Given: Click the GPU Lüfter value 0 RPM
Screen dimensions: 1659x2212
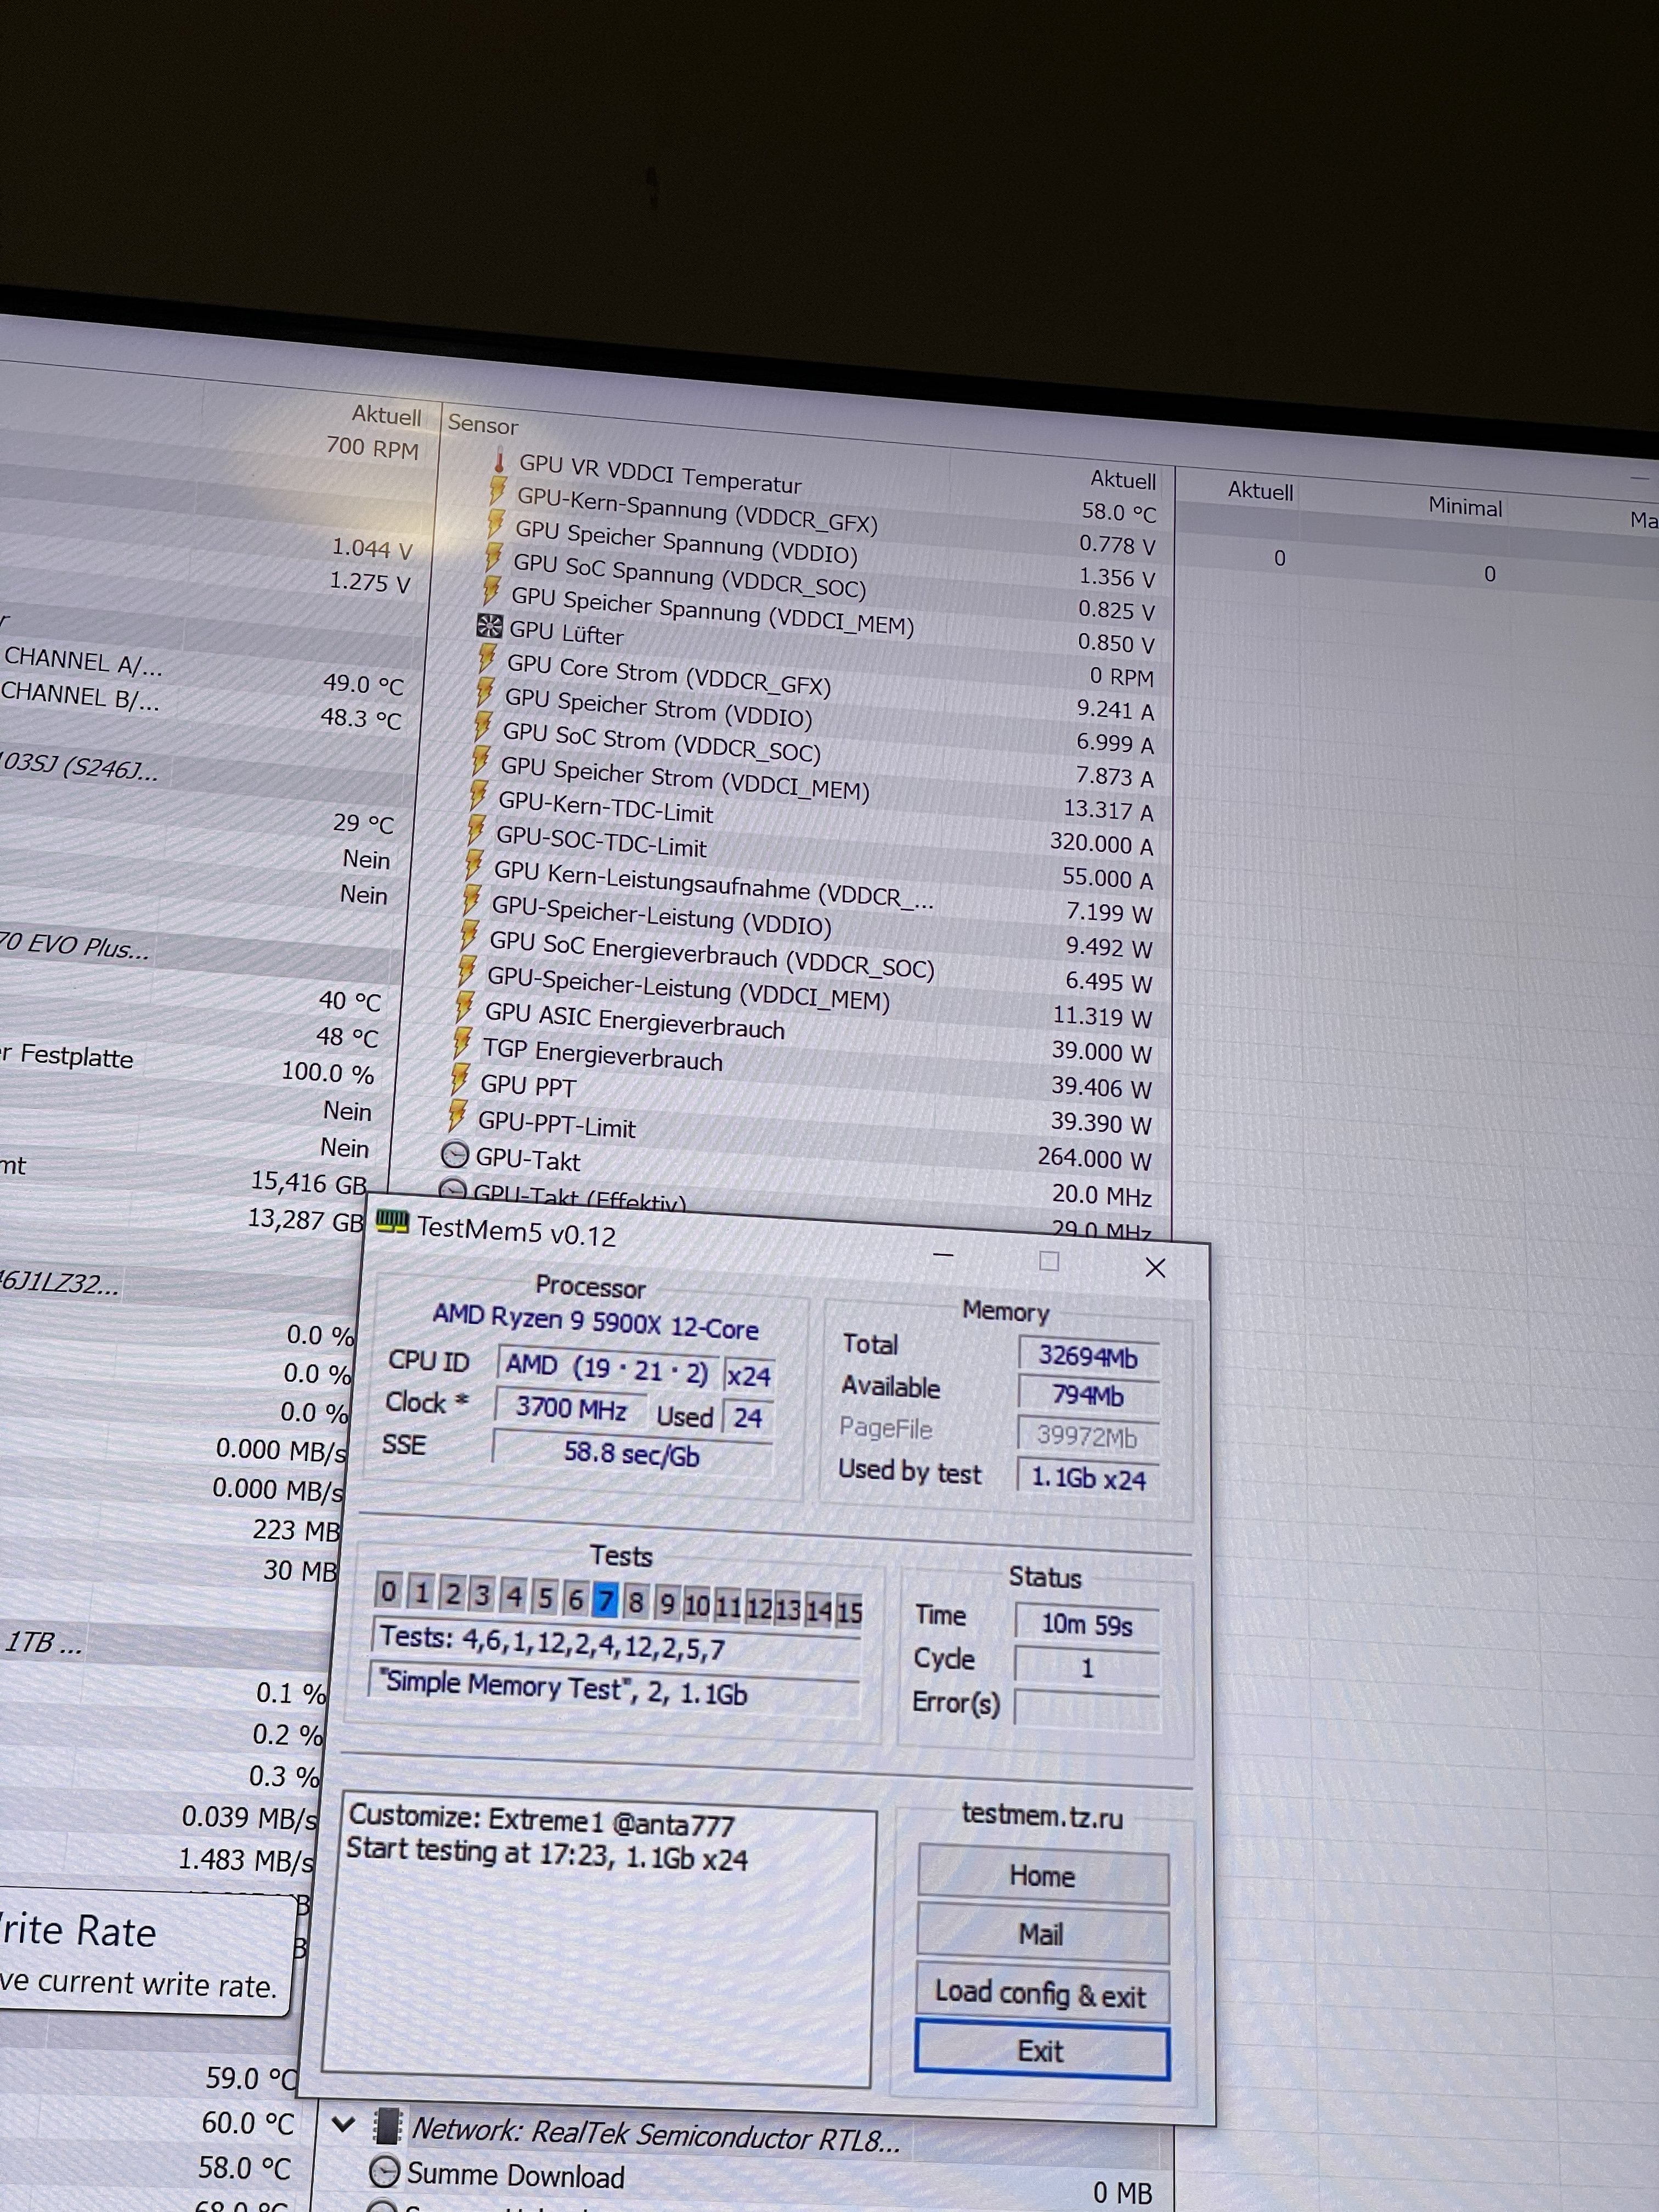Looking at the screenshot, I should pos(1121,677).
